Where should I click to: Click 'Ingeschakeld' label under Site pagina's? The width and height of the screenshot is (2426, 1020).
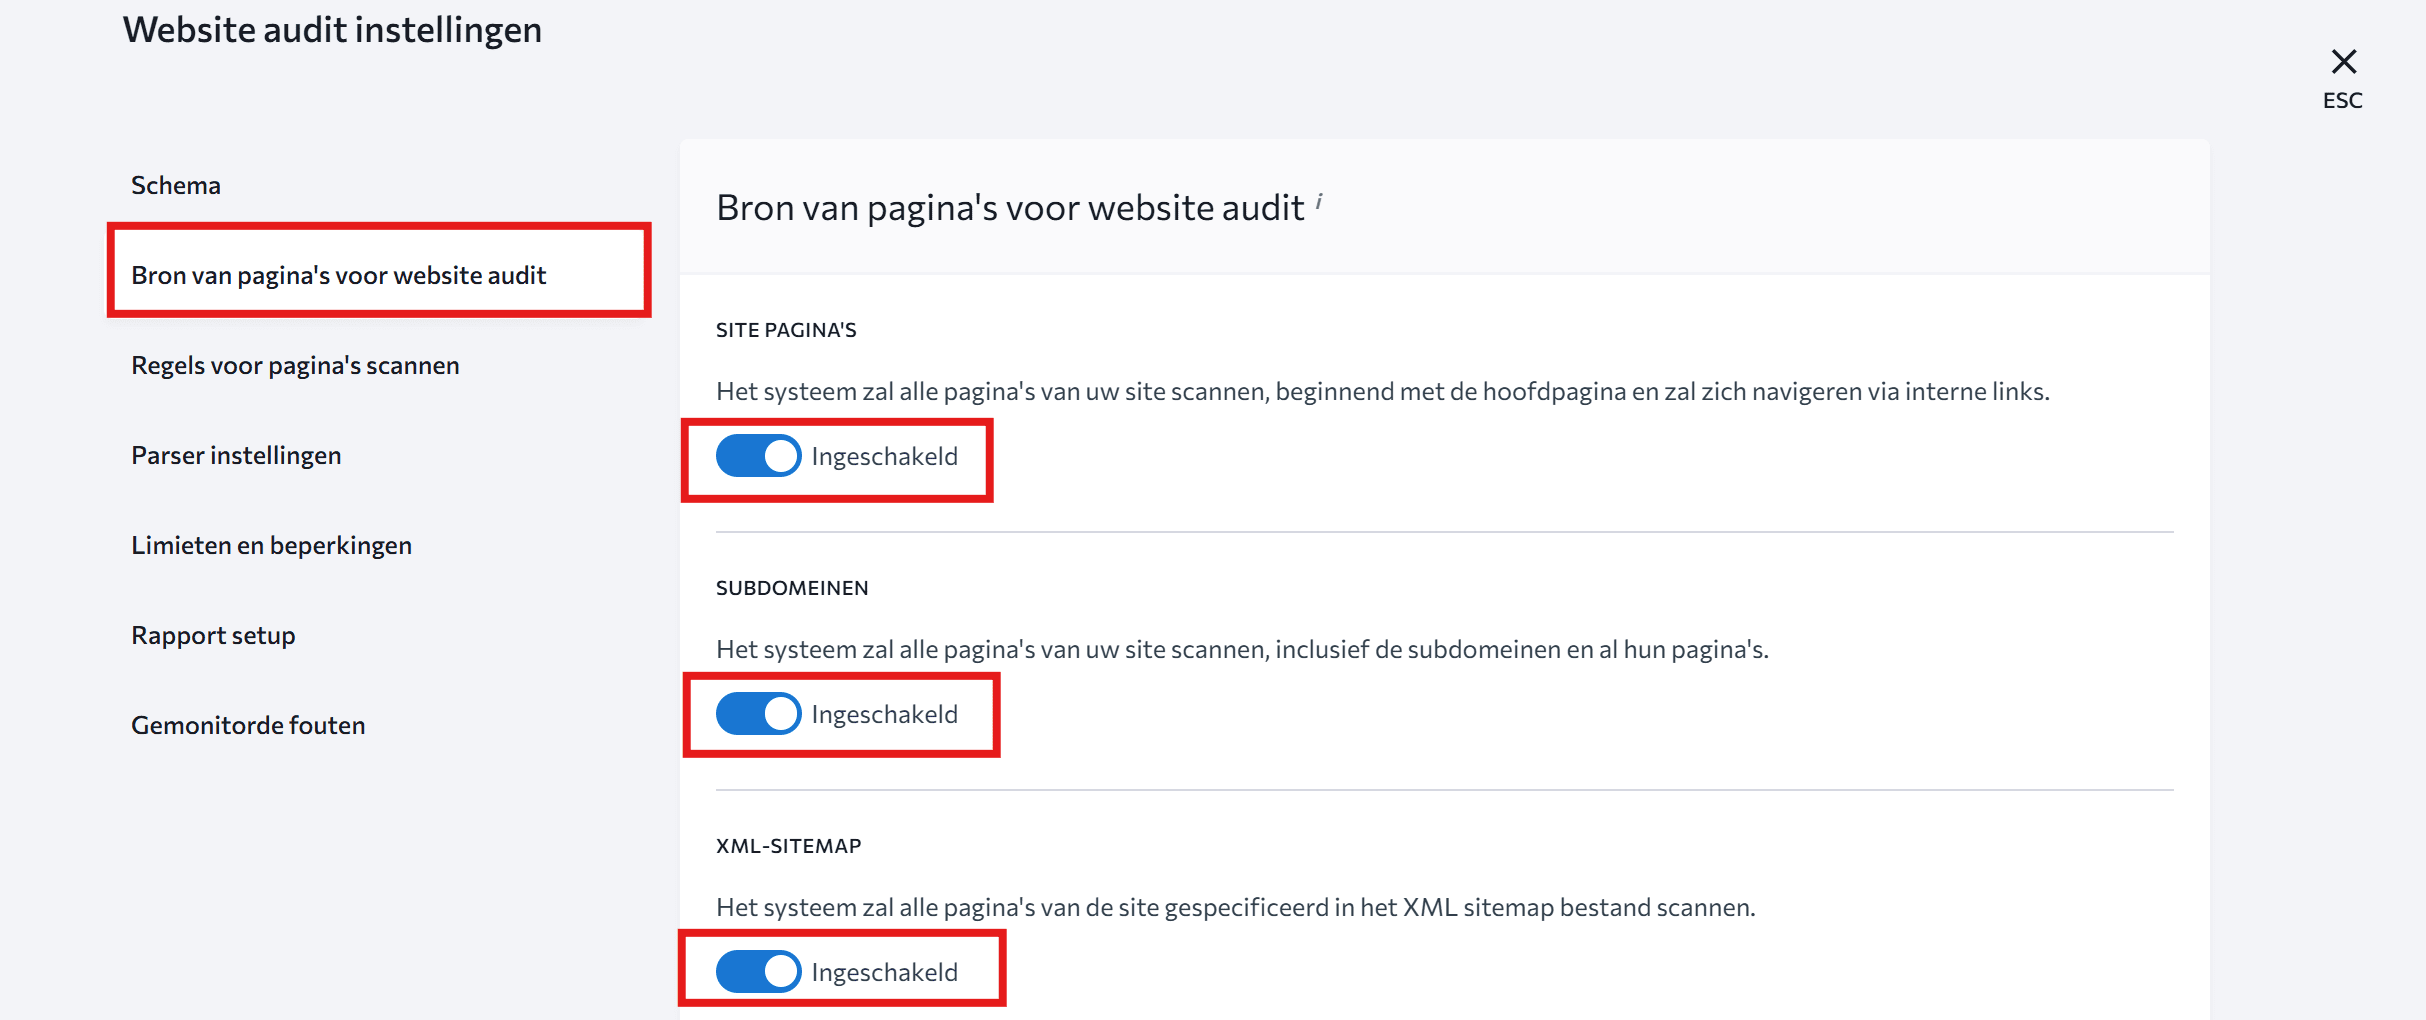(x=884, y=456)
